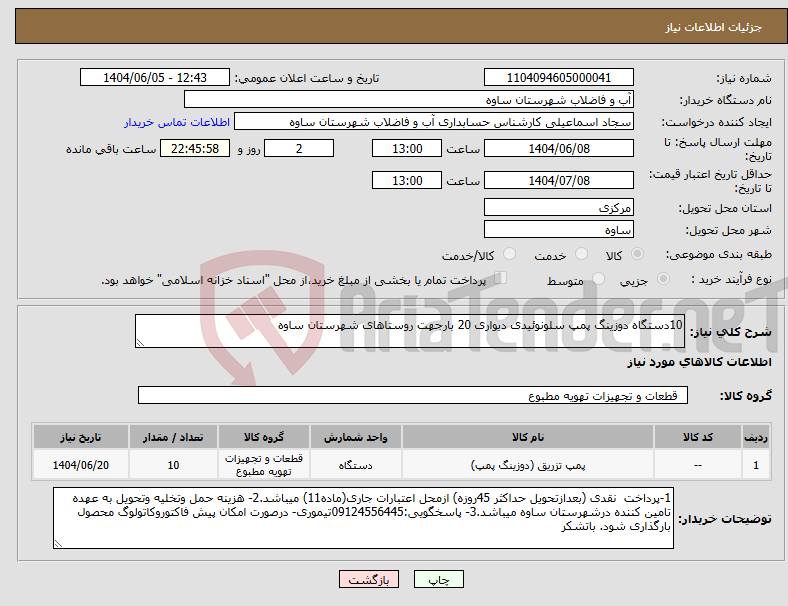Viewport: 788px width, 606px height.
Task: Click the quantity cell showing 10
Action: coord(173,465)
